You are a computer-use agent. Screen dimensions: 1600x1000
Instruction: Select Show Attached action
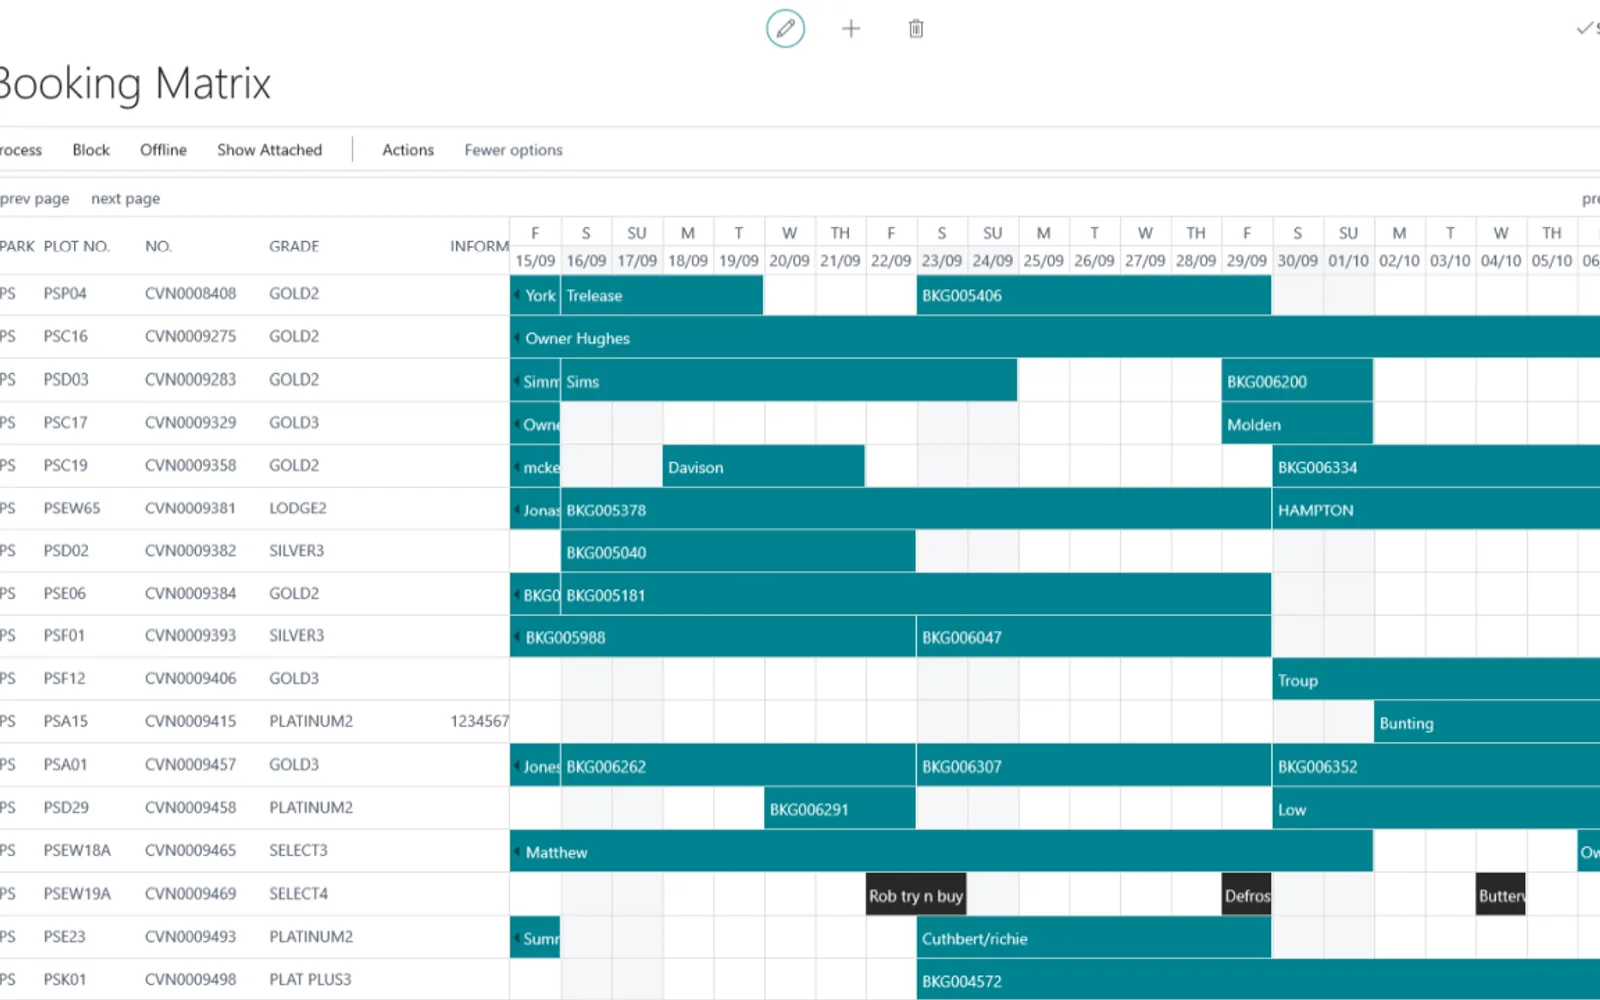click(x=270, y=150)
